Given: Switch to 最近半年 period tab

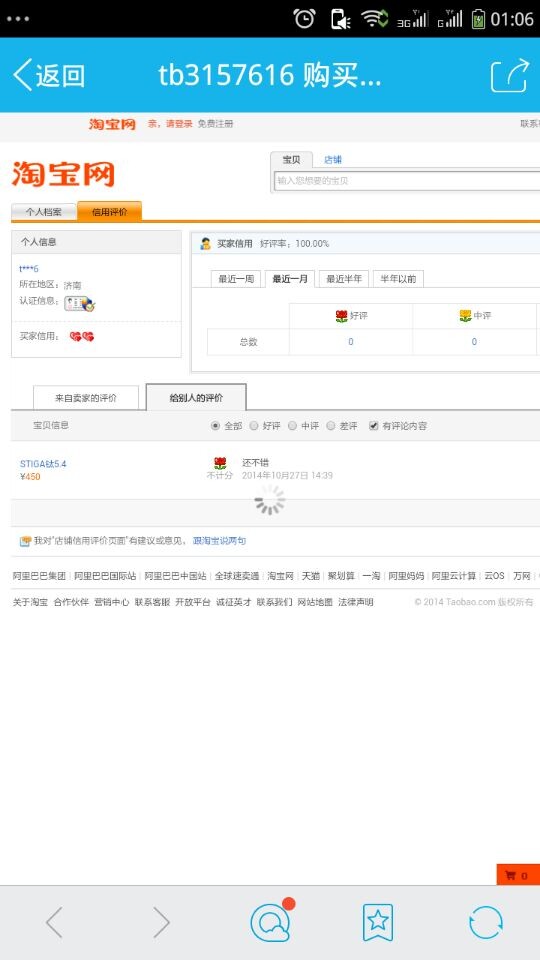Looking at the screenshot, I should point(344,279).
